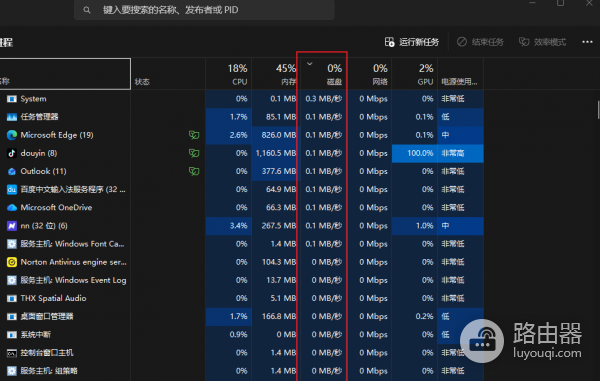Sort by the 内存 memory column header
600x381 pixels.
[x=274, y=74]
